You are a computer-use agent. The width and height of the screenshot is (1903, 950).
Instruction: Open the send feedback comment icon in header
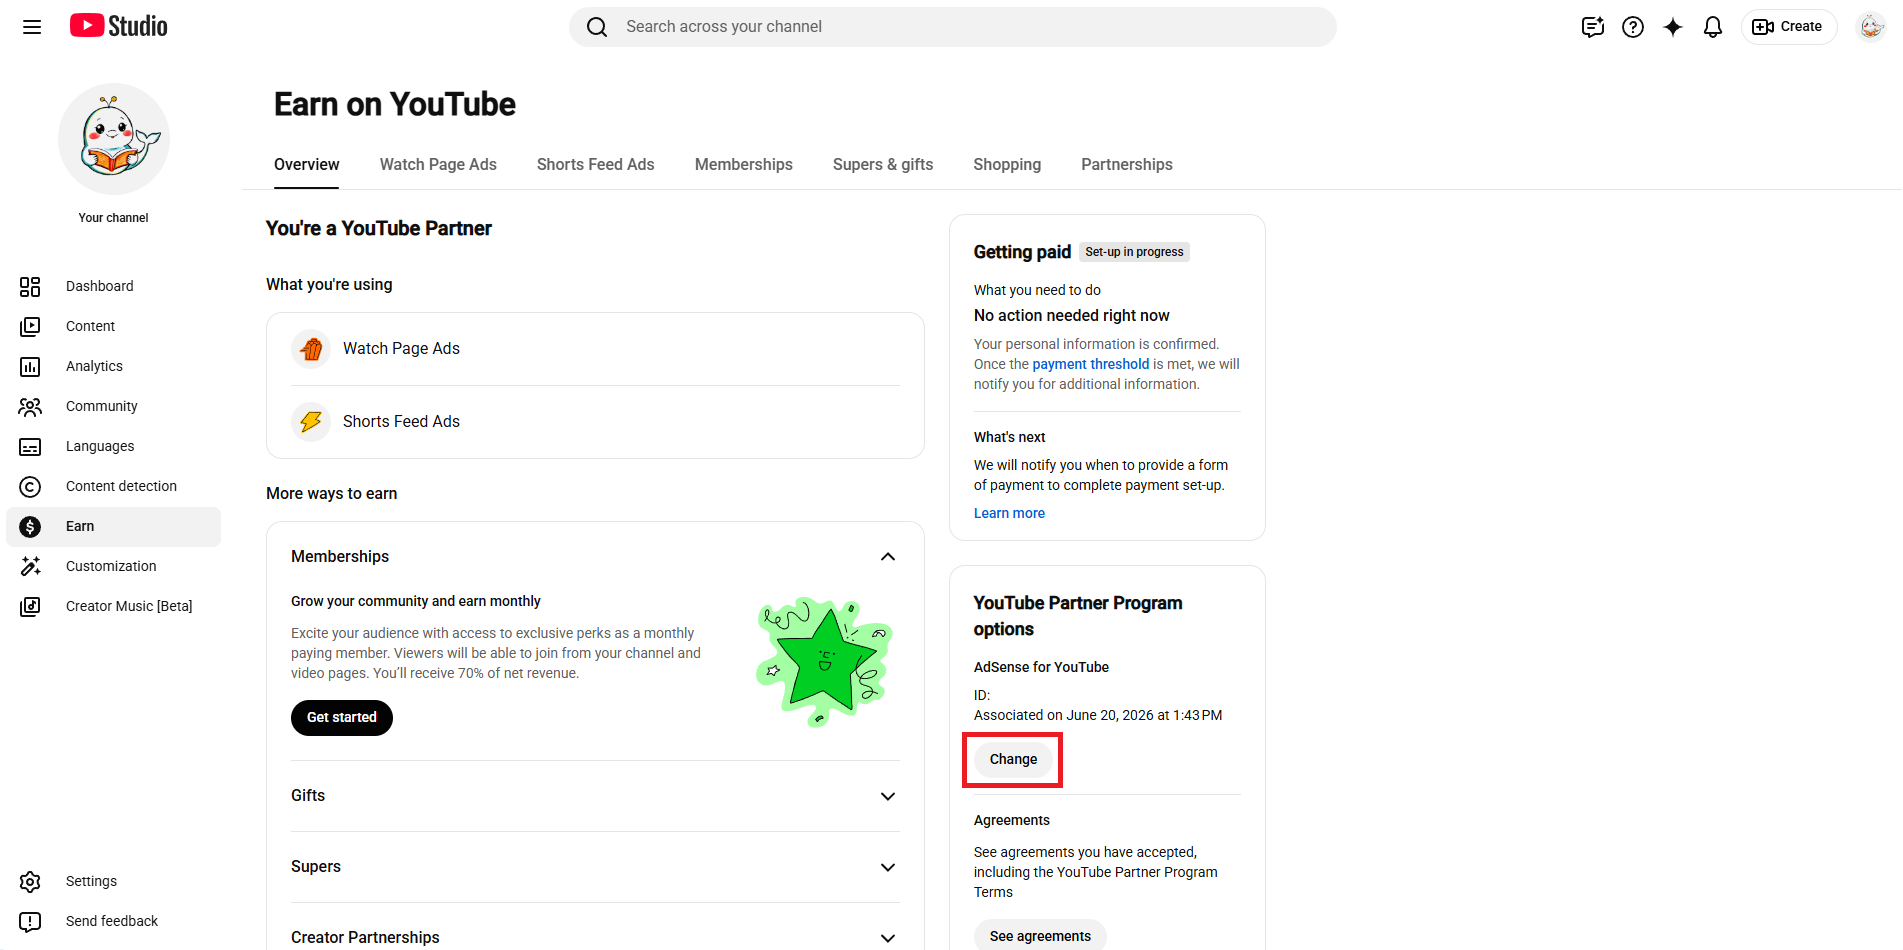1593,27
